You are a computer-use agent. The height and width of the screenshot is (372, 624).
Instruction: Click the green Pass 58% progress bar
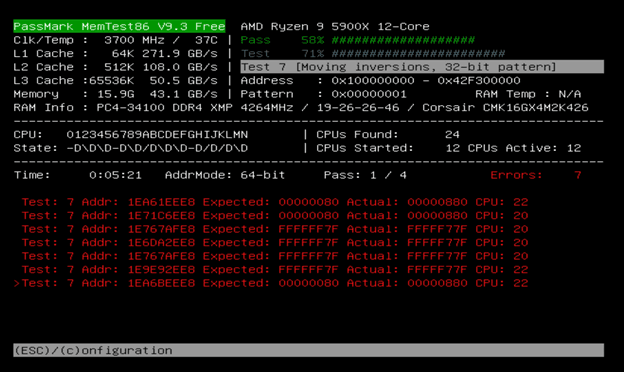pyautogui.click(x=357, y=40)
